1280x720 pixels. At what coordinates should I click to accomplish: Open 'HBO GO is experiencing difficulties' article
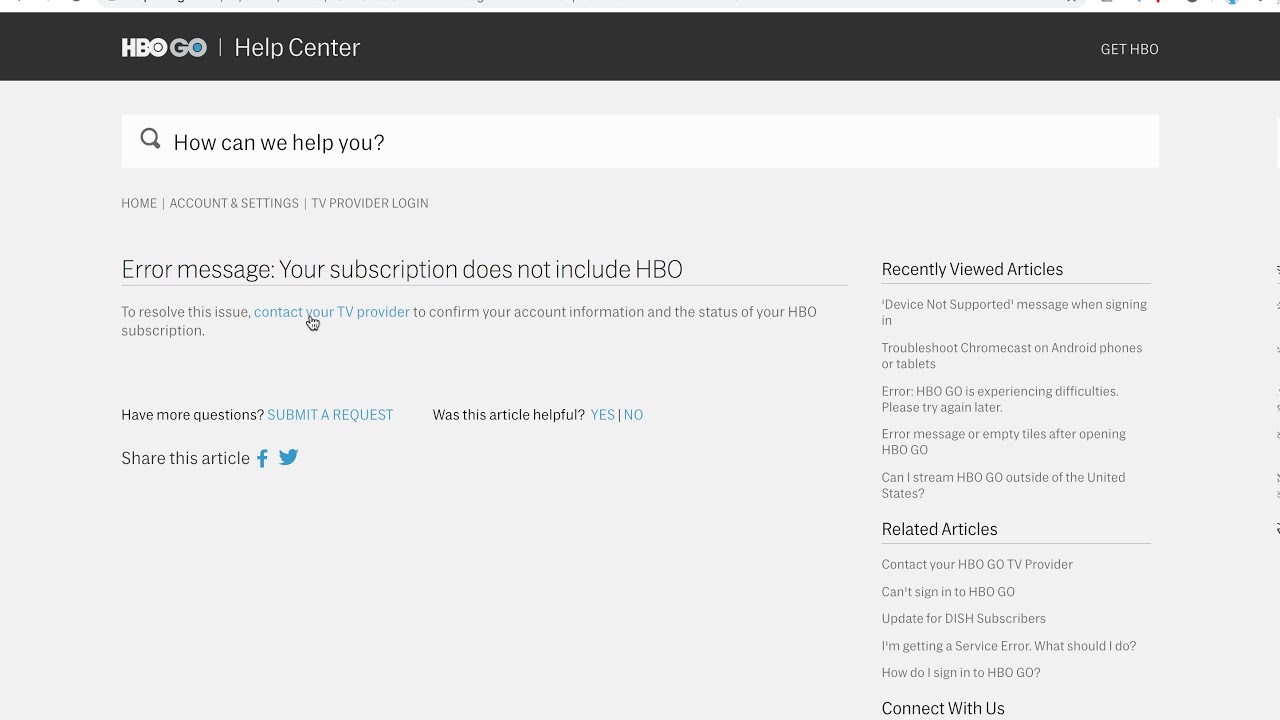click(1000, 399)
